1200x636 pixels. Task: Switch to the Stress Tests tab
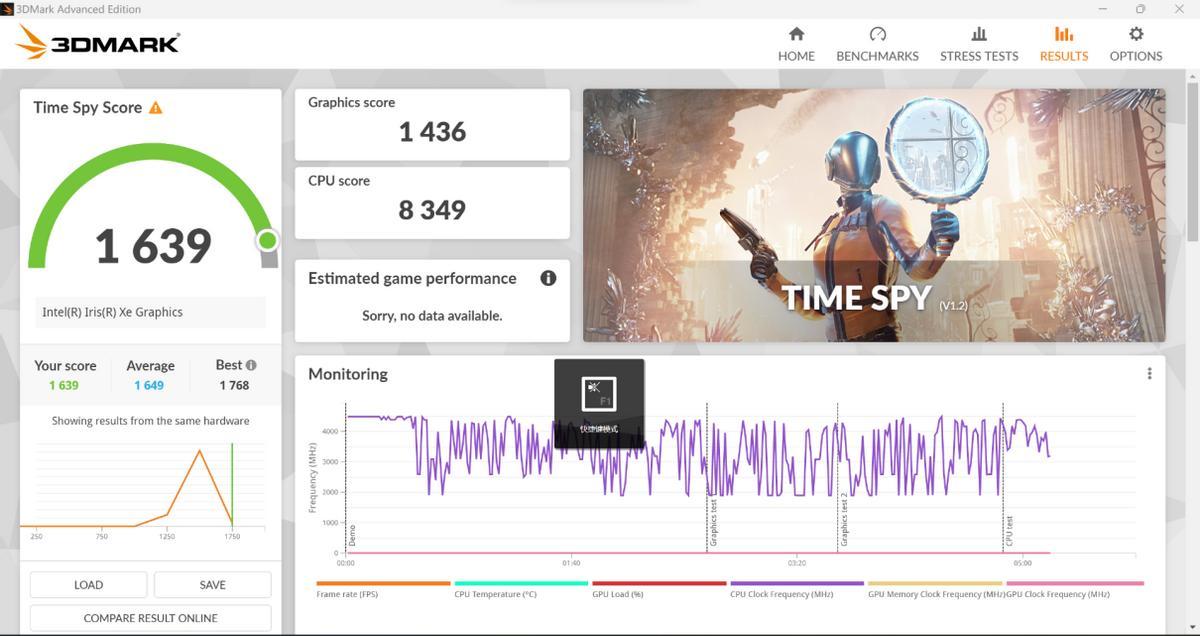979,44
